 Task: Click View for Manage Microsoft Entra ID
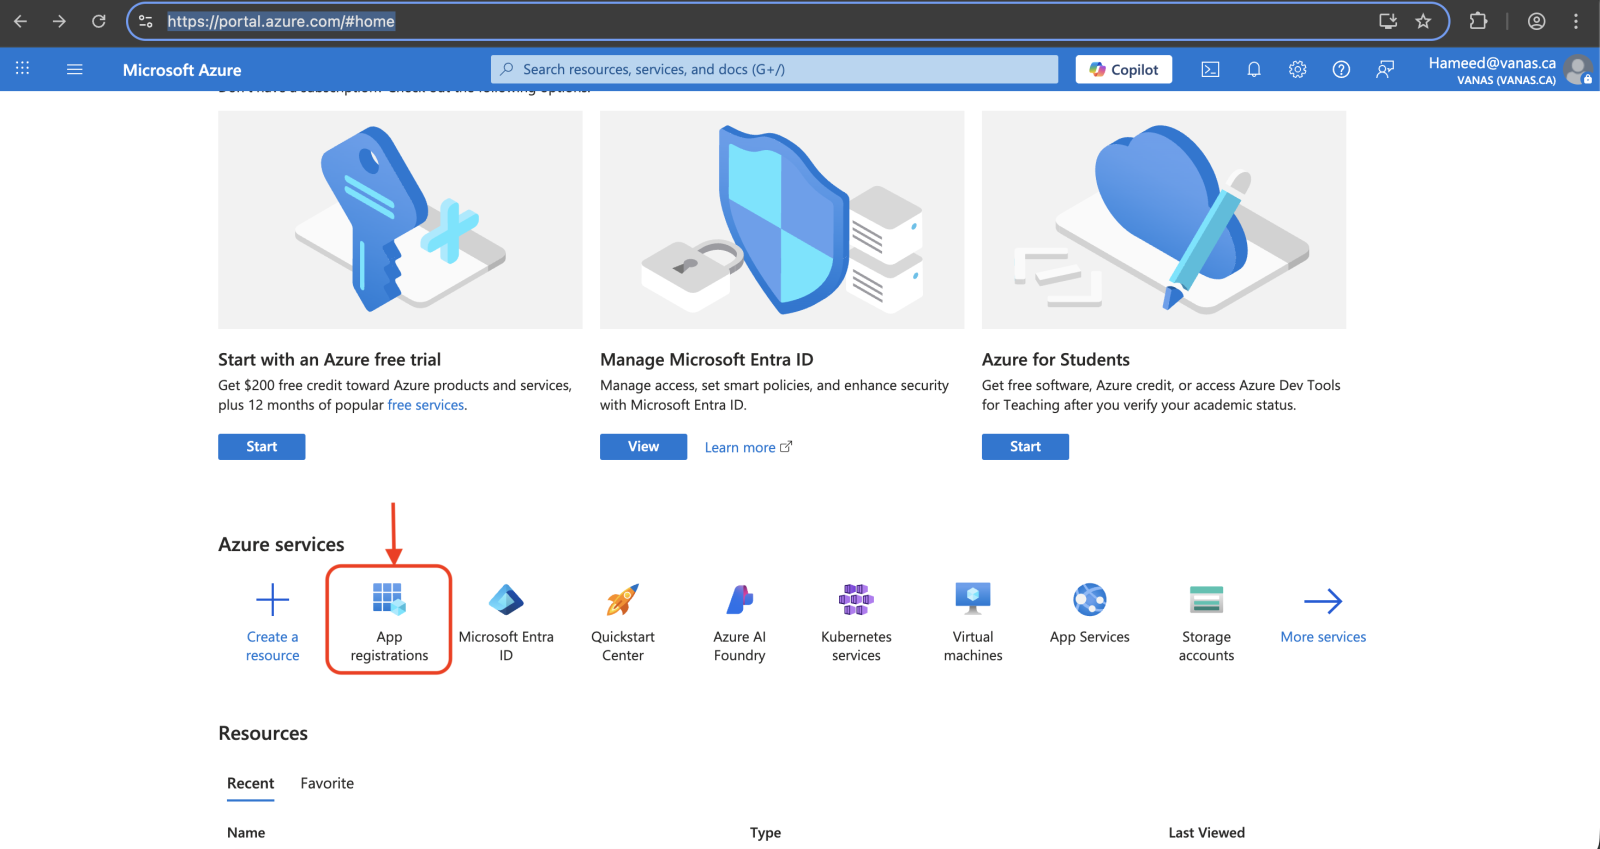643,447
